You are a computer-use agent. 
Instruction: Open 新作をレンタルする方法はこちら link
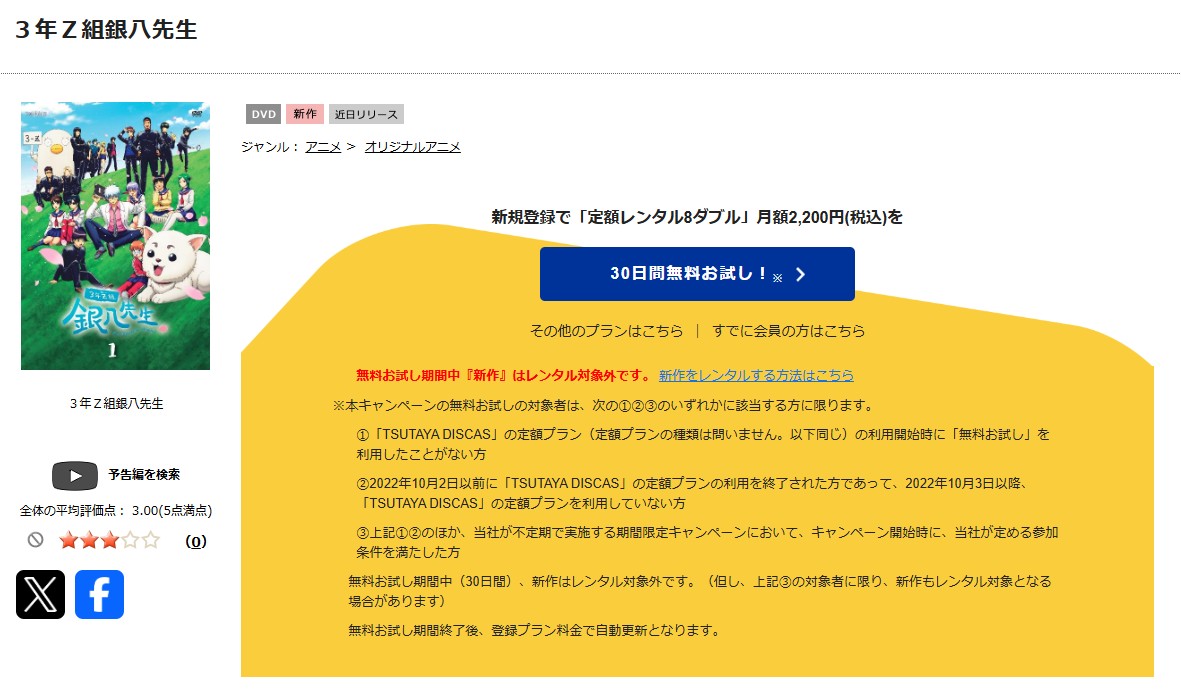(x=756, y=376)
